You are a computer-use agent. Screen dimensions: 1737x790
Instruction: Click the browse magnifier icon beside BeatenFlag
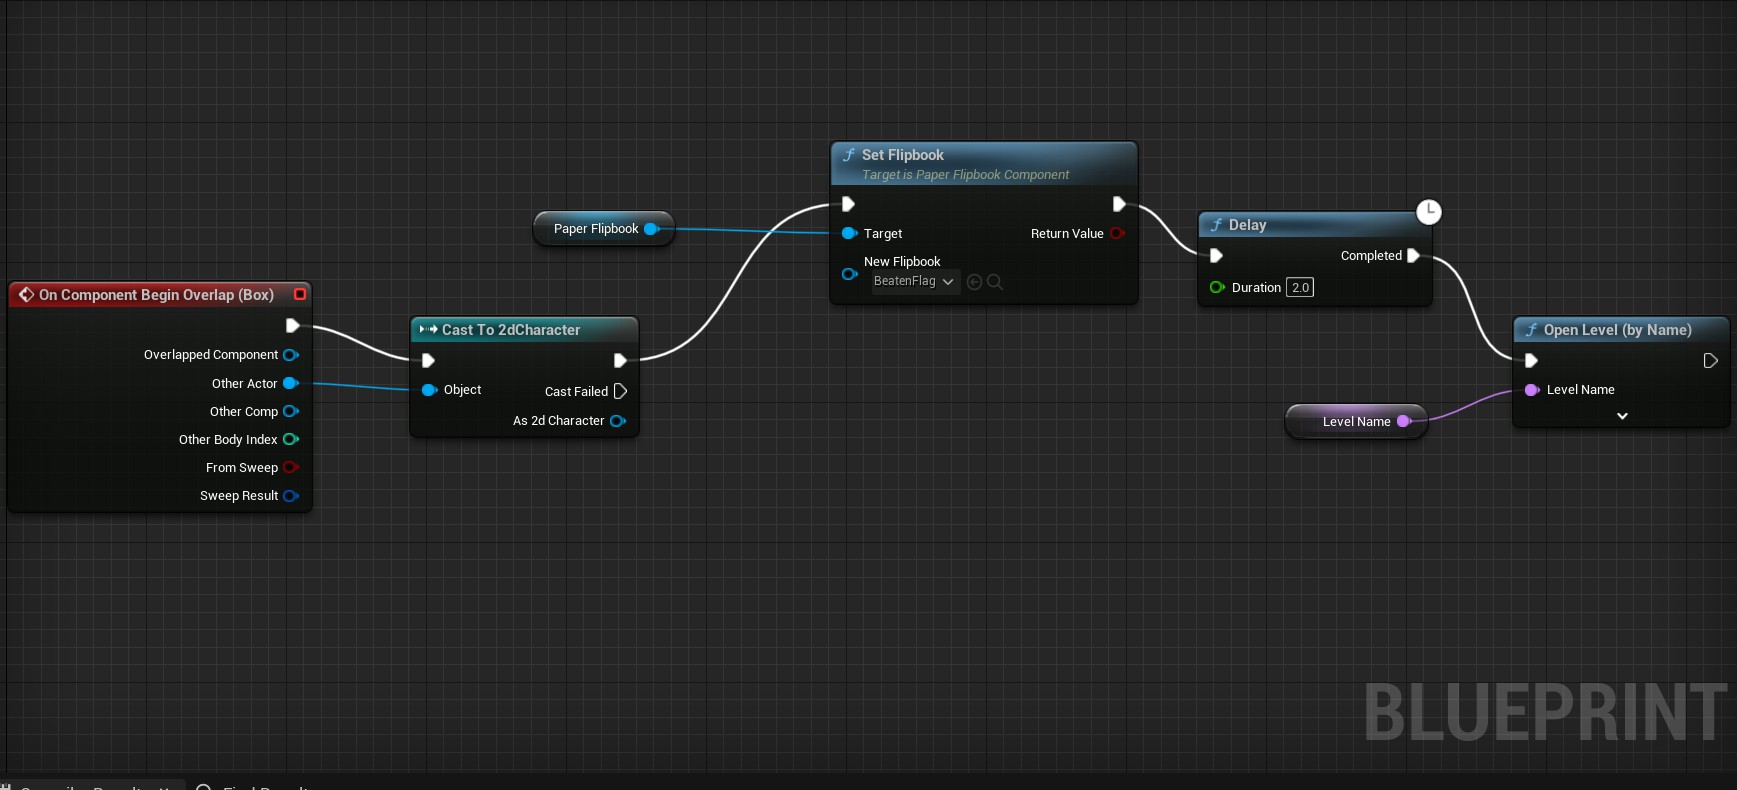pos(995,282)
